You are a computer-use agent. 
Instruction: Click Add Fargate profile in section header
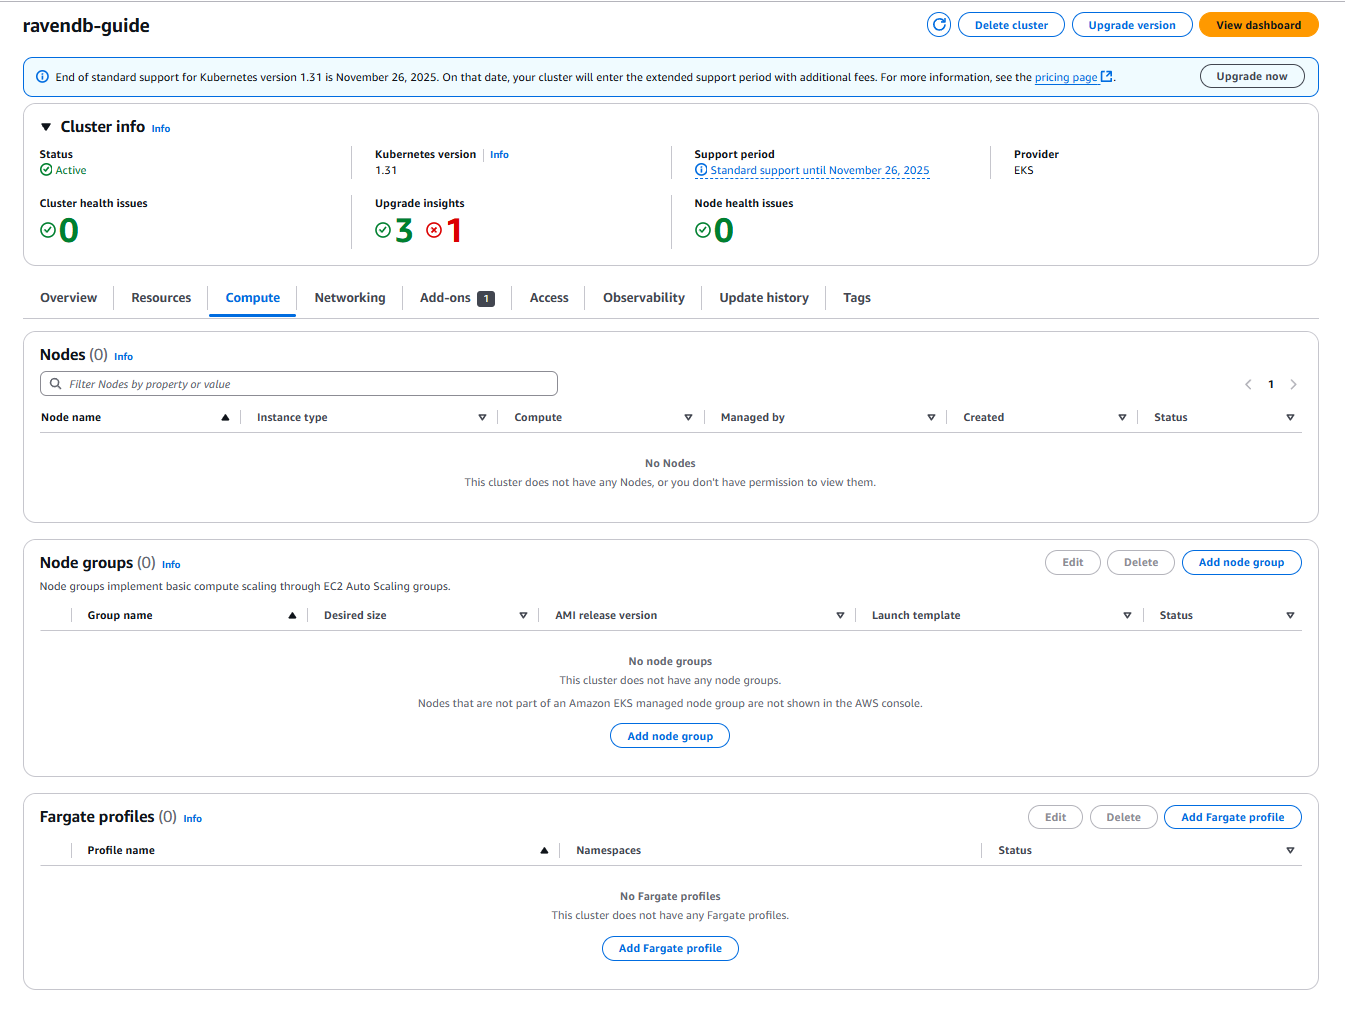point(1232,817)
